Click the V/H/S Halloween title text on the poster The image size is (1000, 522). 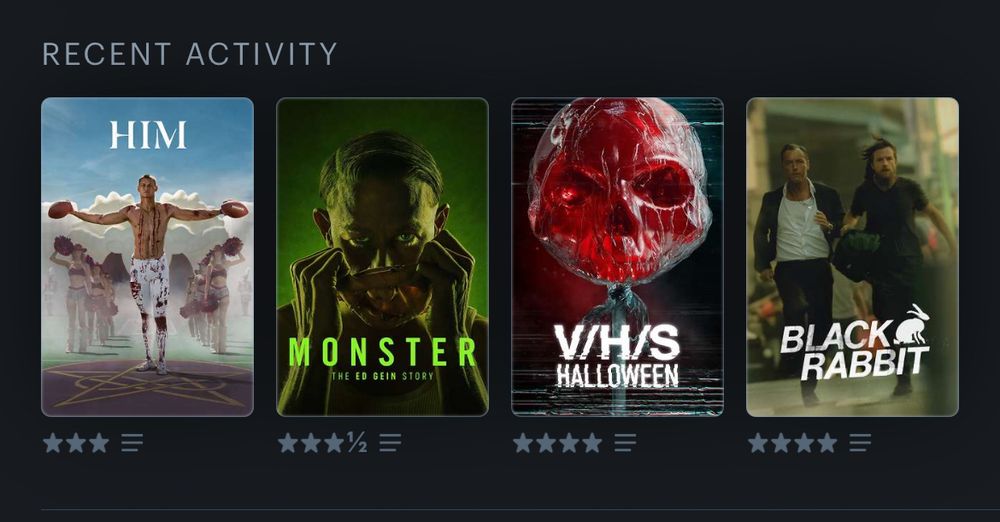pos(617,356)
